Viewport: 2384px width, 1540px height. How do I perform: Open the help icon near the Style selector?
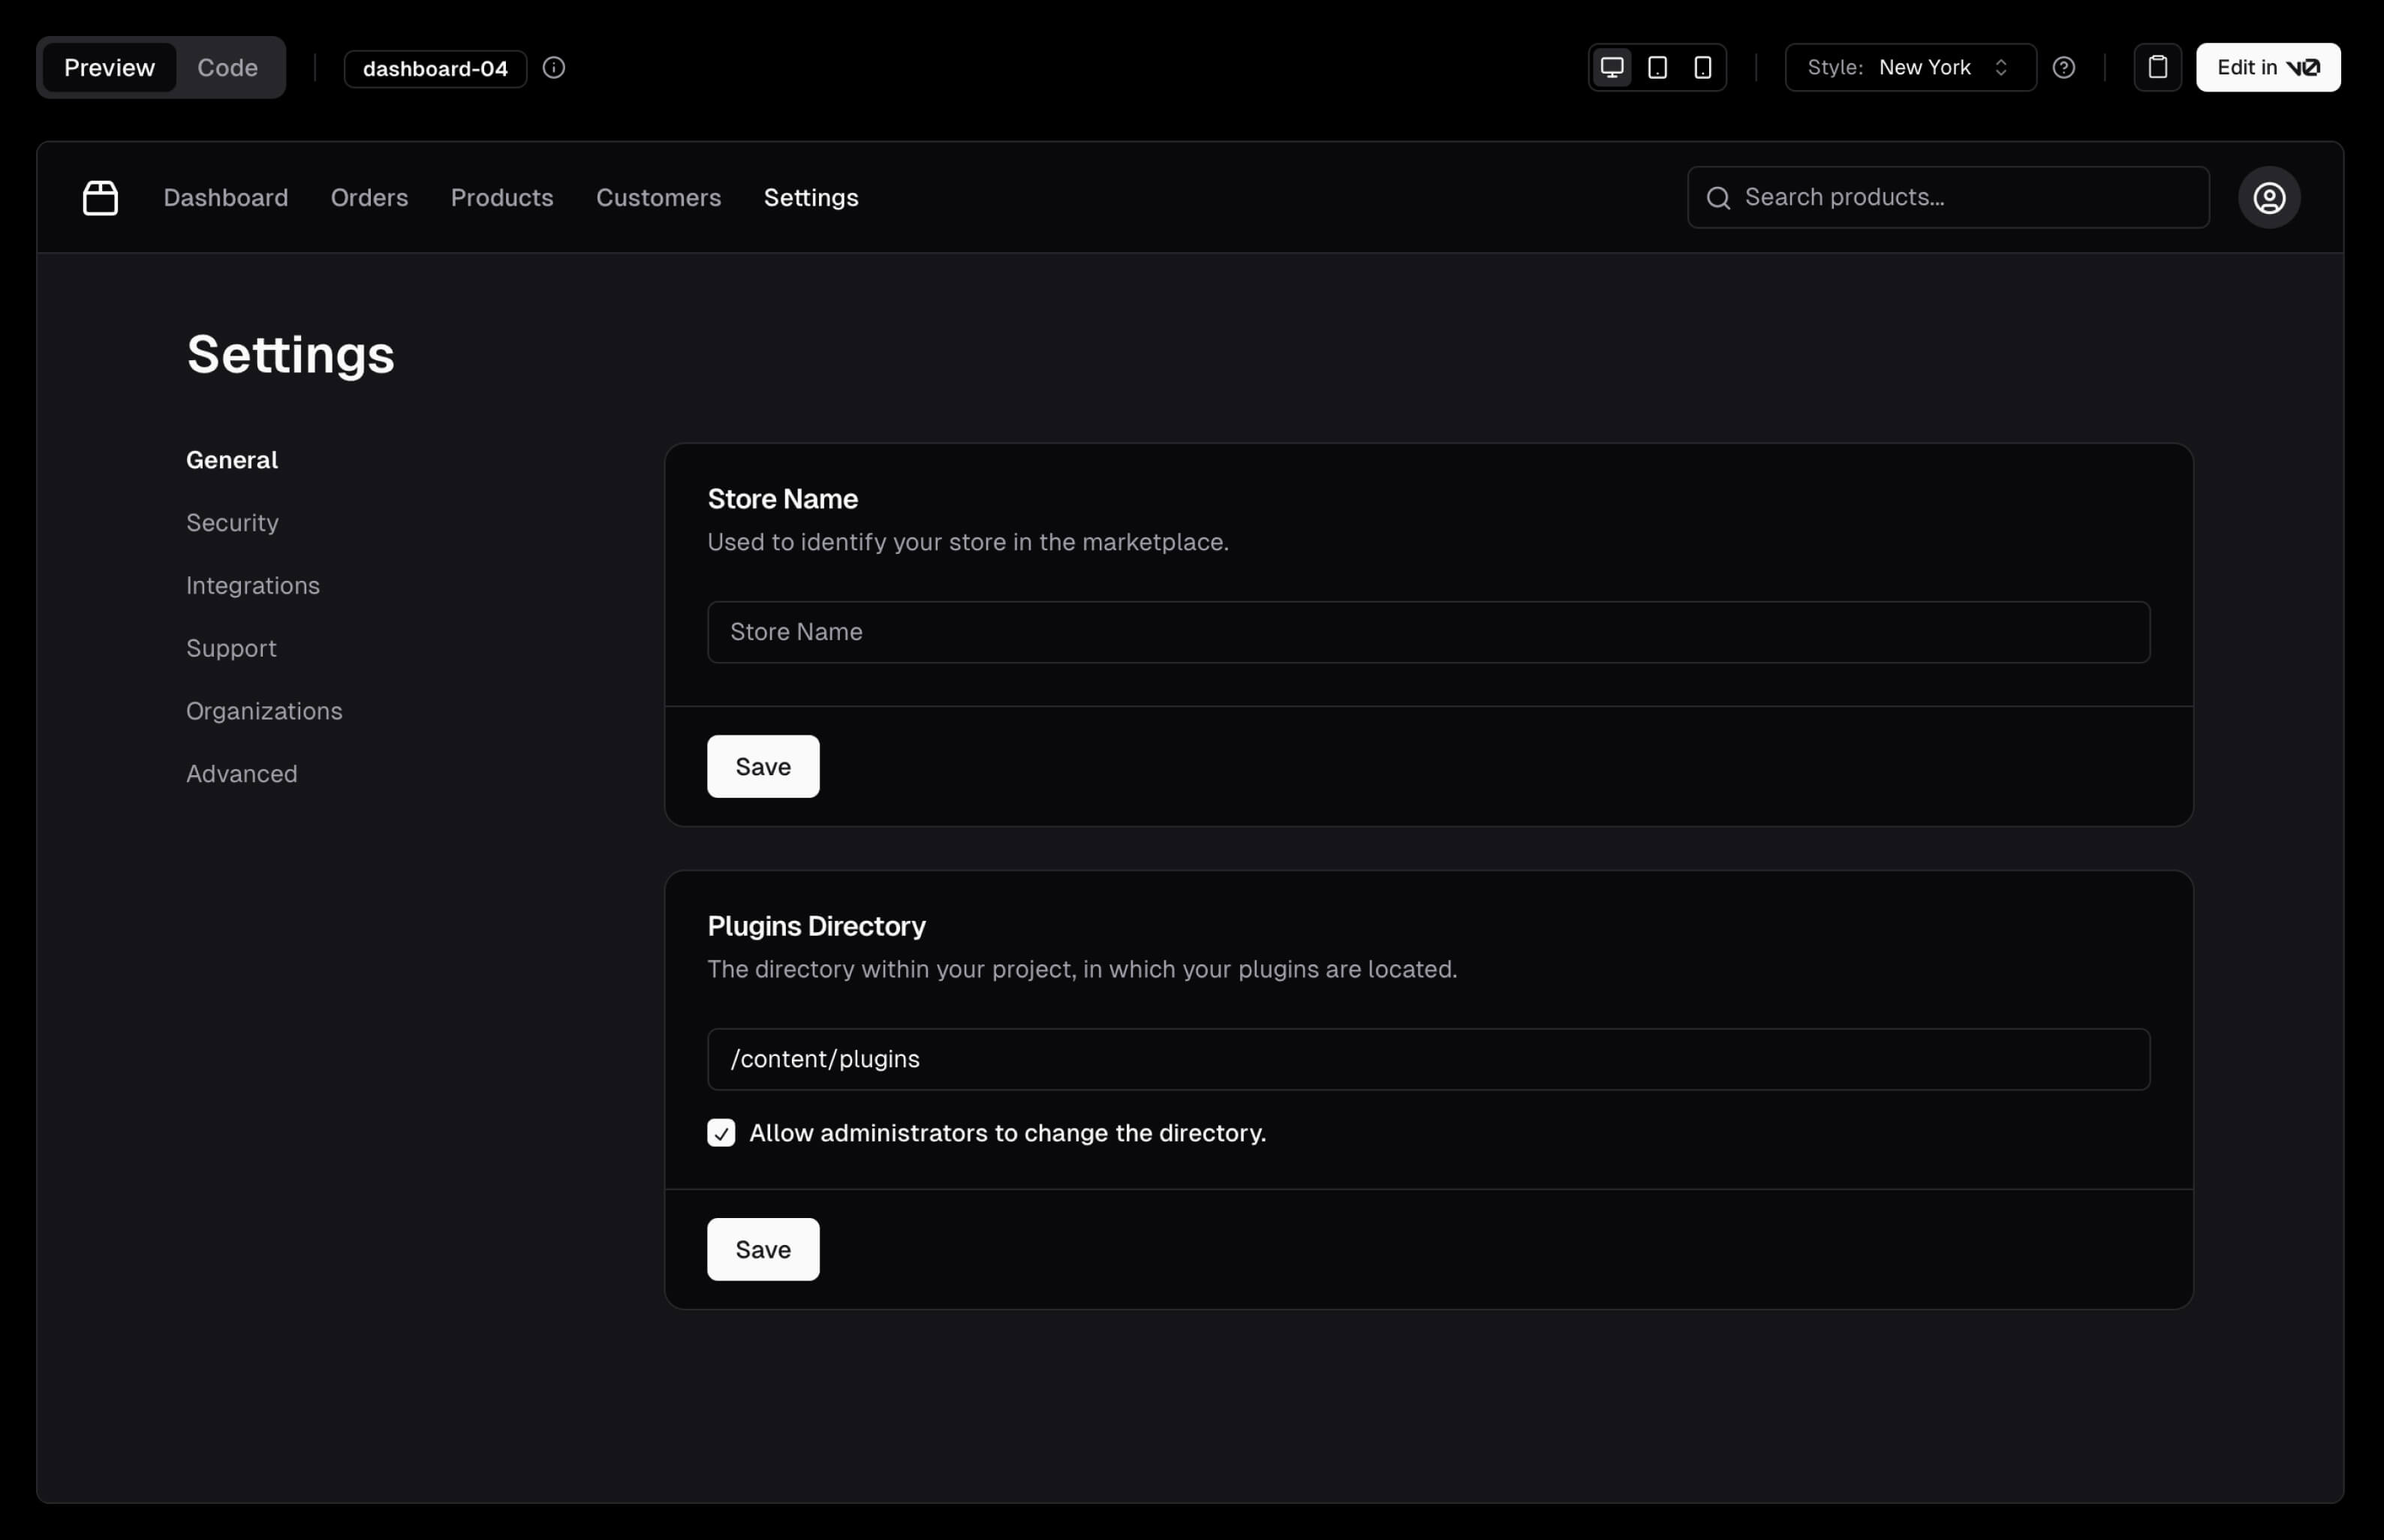point(2065,67)
